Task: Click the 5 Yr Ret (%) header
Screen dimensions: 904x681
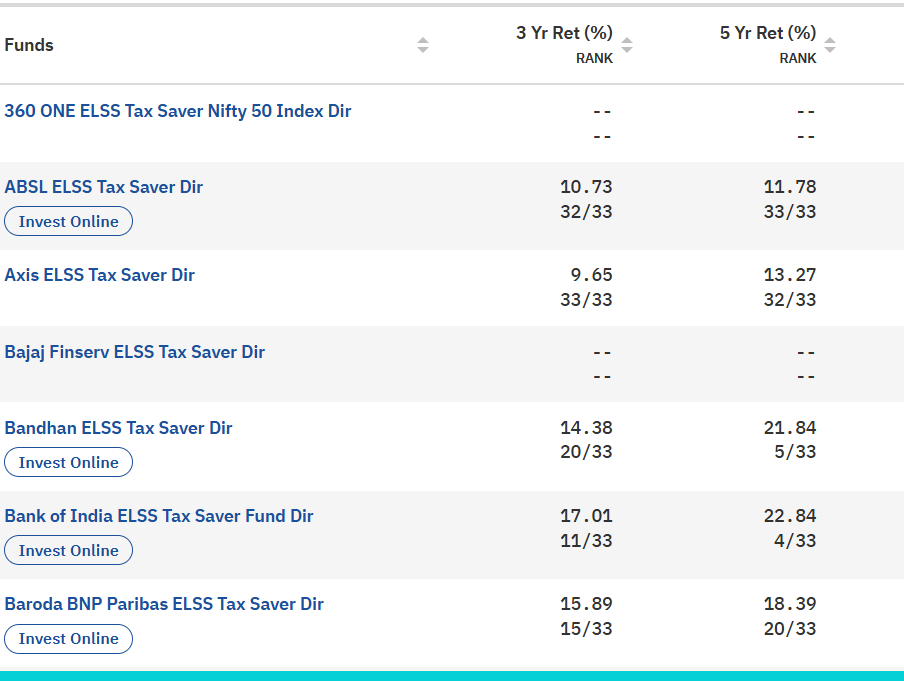Action: pyautogui.click(x=768, y=34)
